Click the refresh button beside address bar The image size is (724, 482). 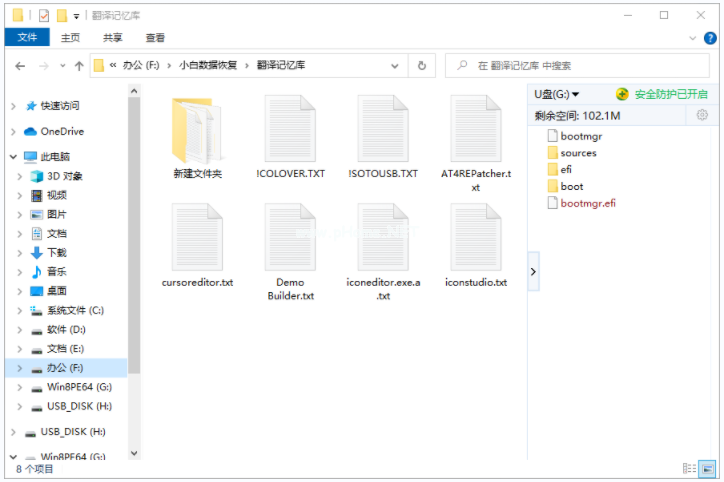coord(422,66)
